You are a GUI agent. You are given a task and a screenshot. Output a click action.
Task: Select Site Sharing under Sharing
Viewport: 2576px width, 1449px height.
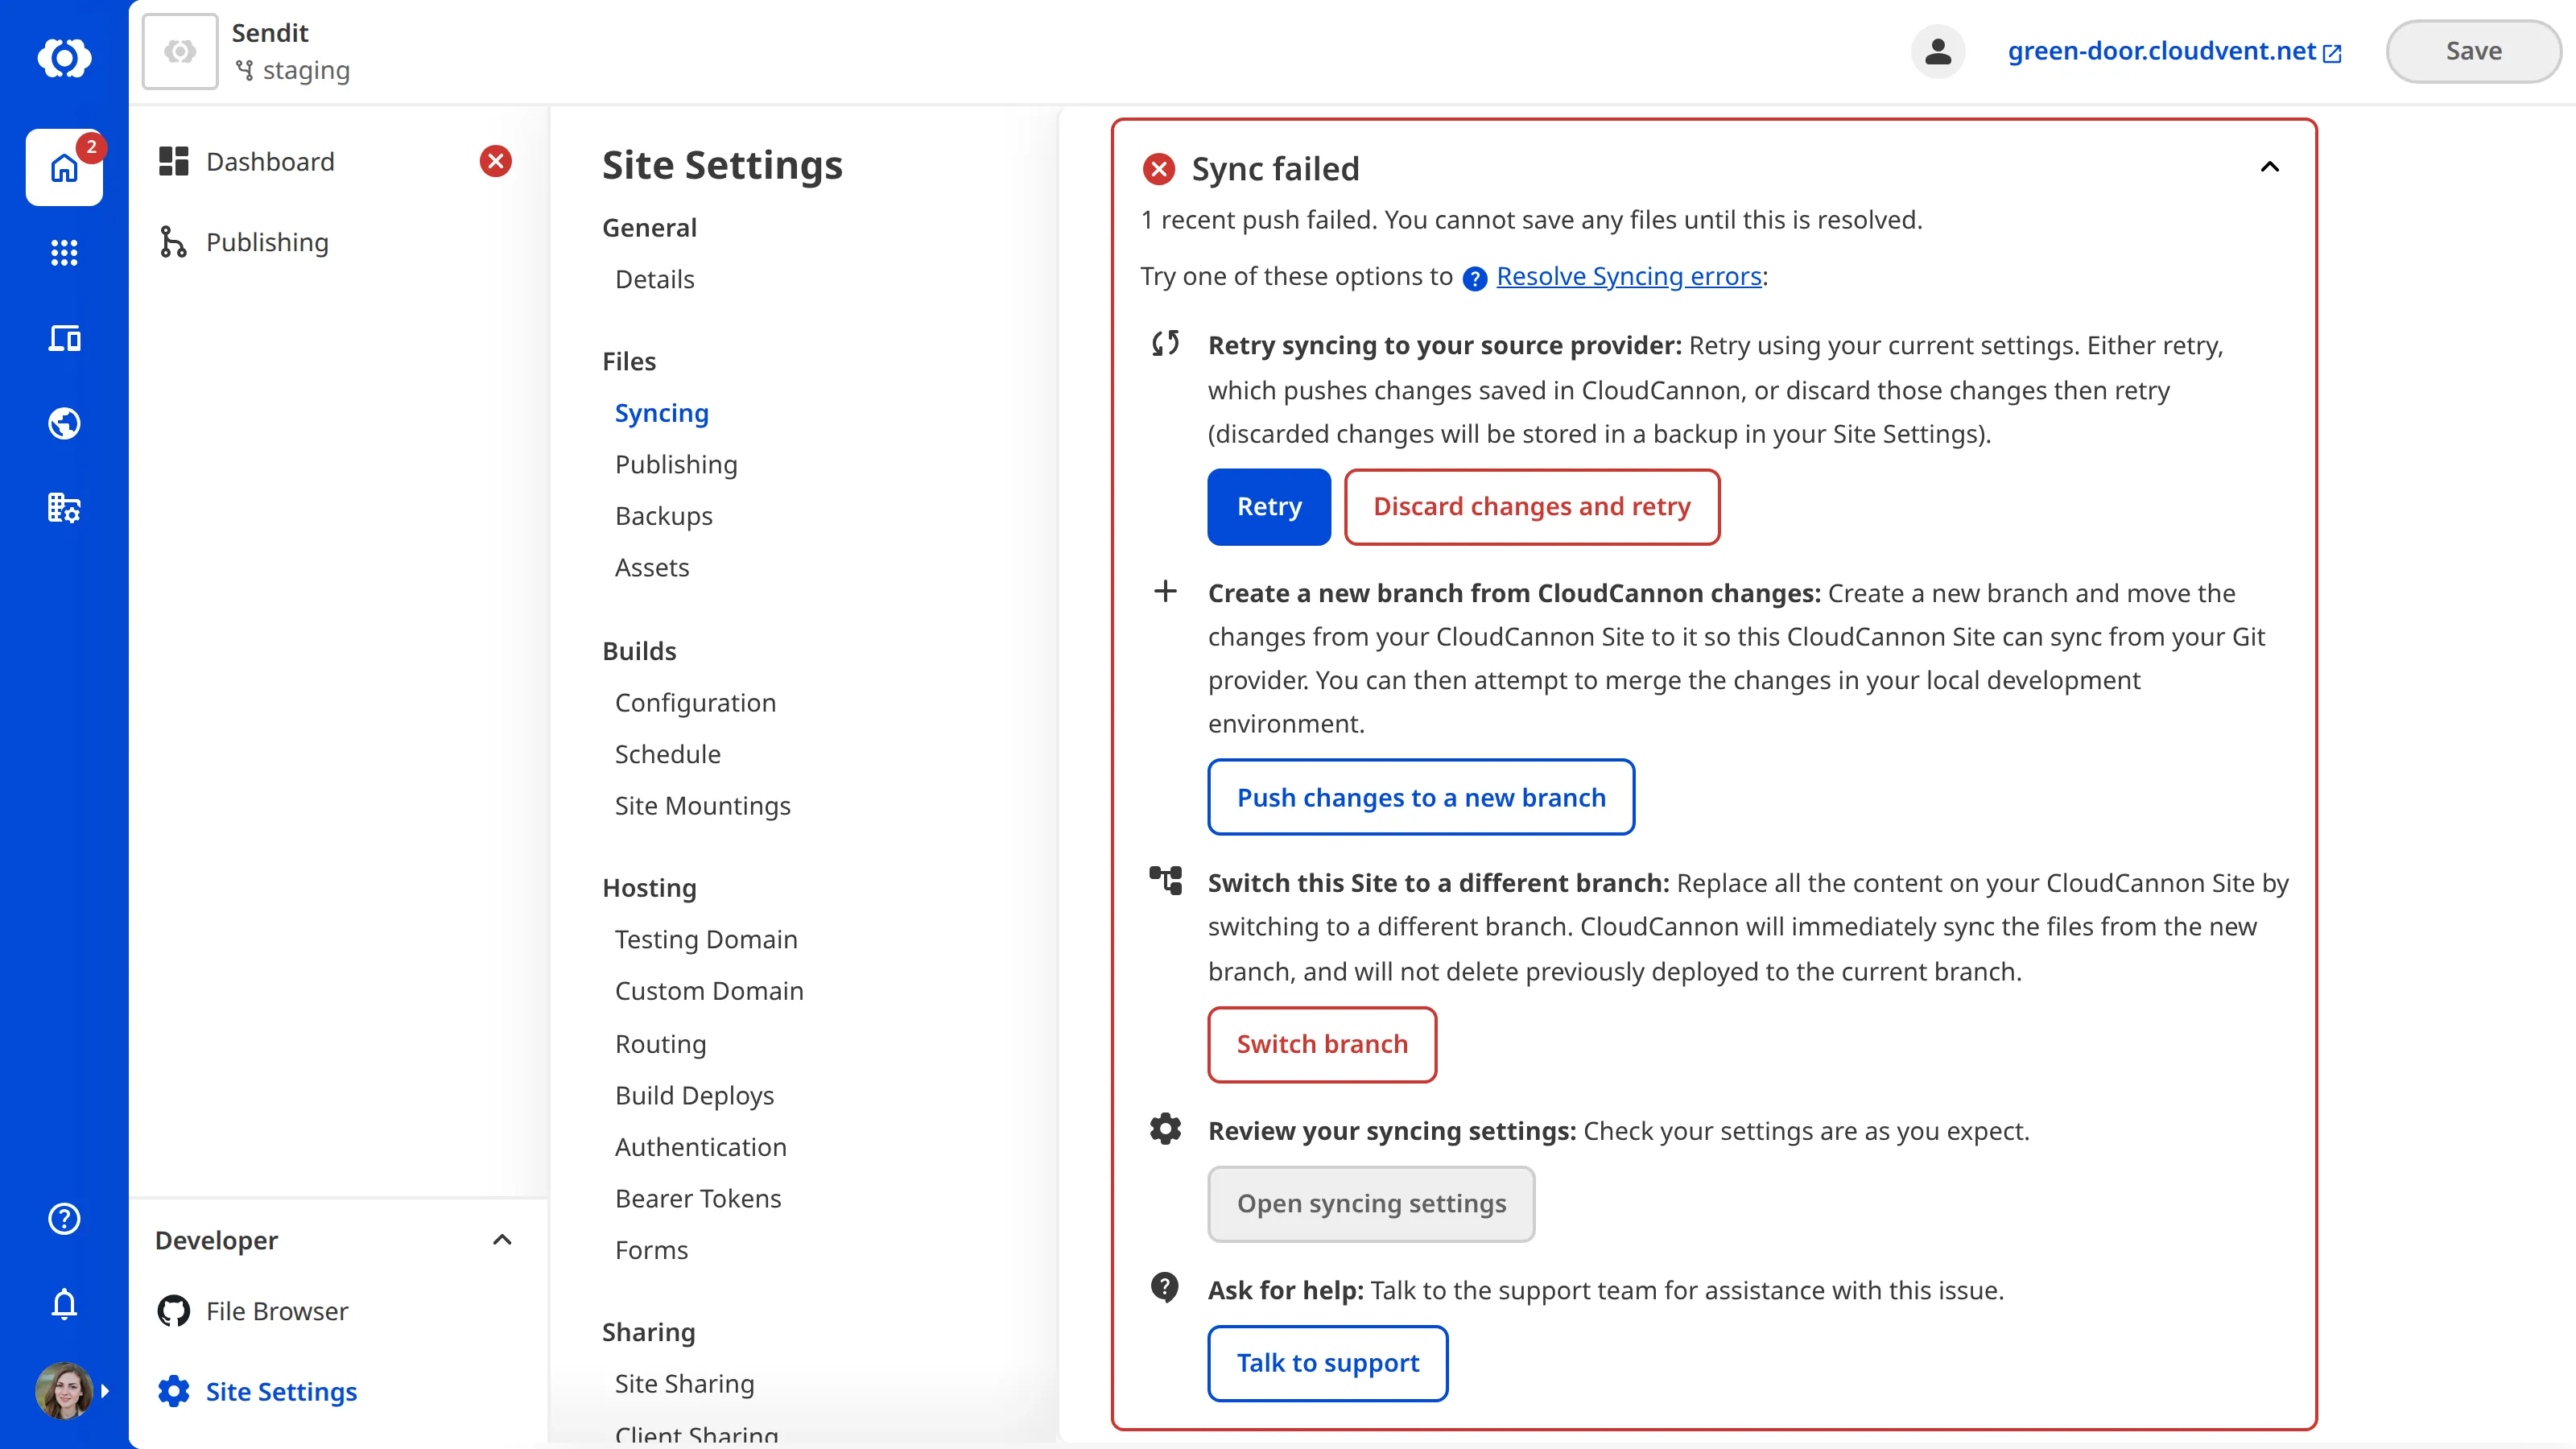(684, 1383)
